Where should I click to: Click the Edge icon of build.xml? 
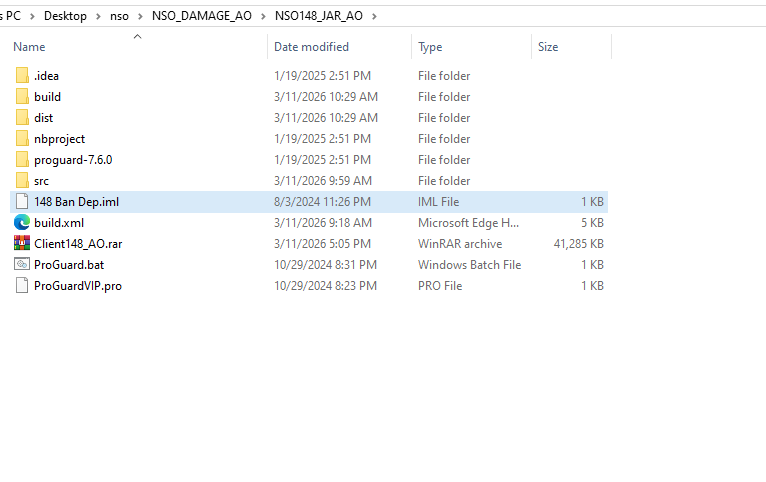coord(22,223)
